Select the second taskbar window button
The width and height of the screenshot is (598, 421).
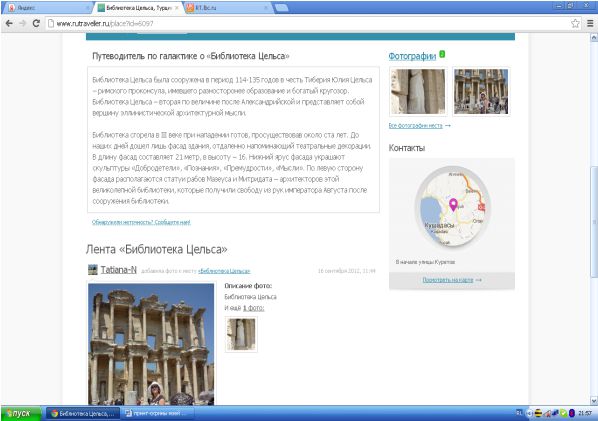[x=158, y=413]
